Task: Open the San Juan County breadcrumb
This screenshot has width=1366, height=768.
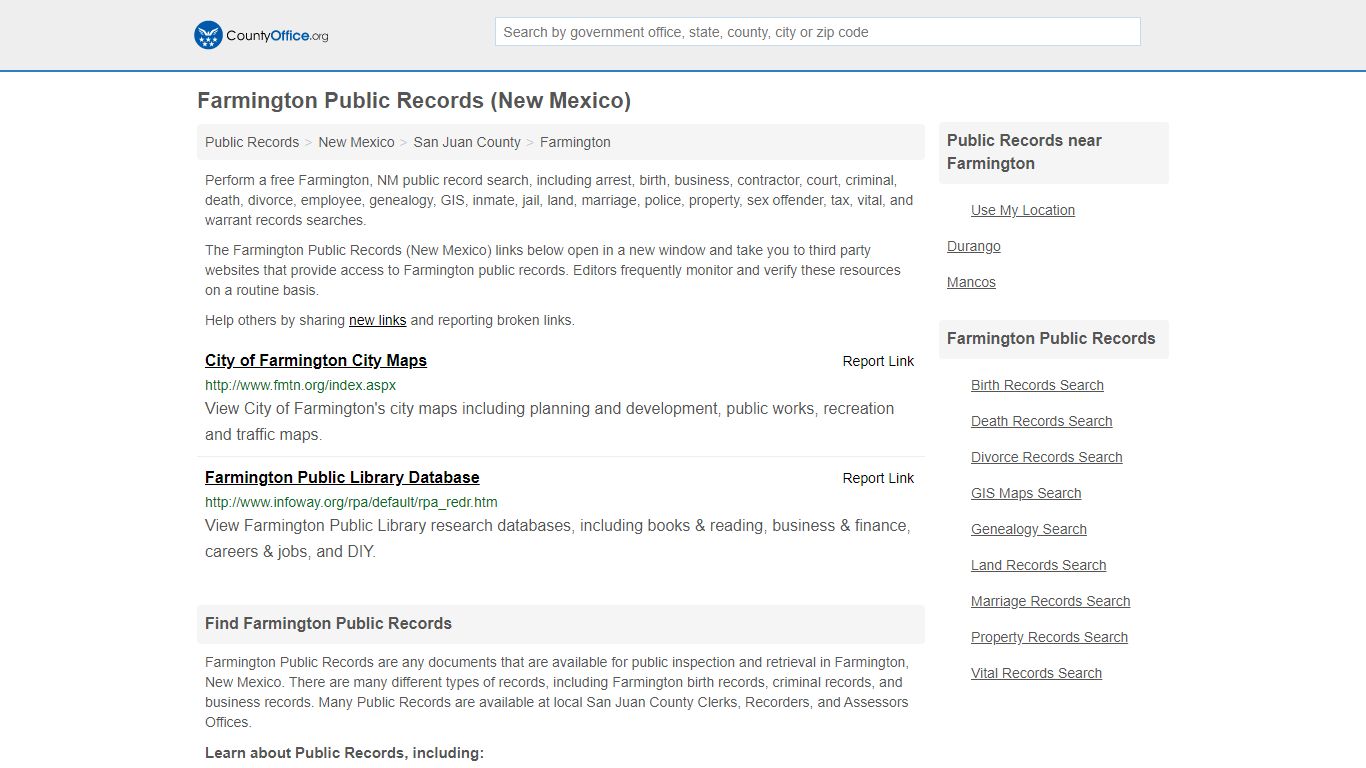Action: 467,142
